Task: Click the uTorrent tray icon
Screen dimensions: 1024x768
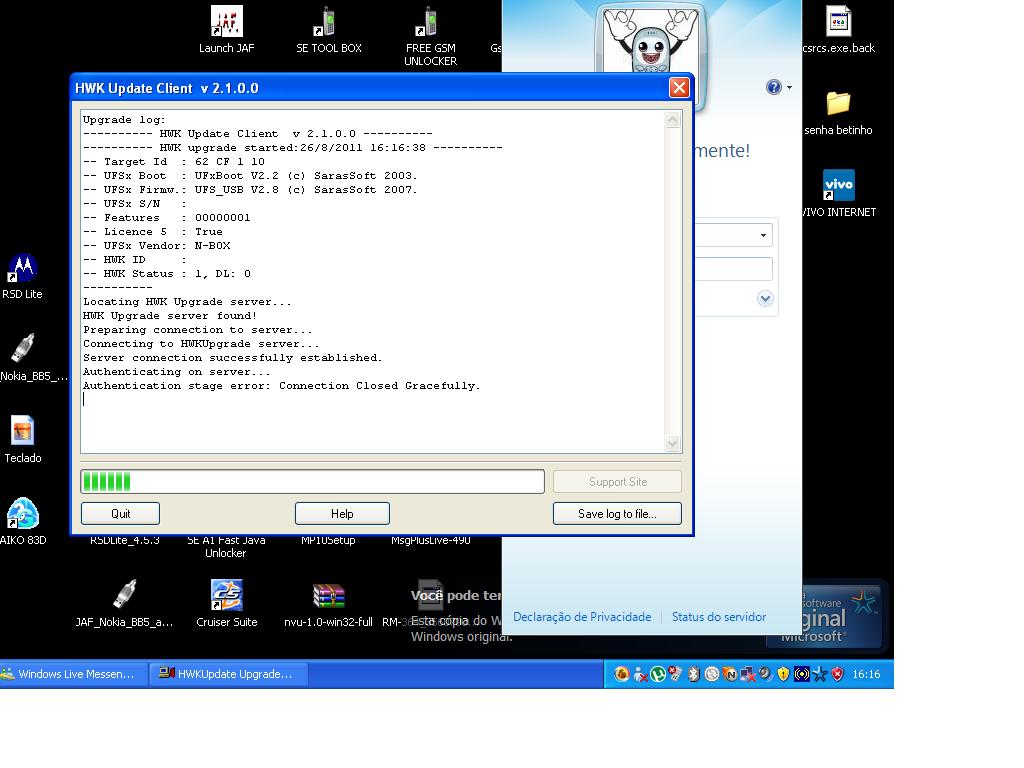Action: 658,674
